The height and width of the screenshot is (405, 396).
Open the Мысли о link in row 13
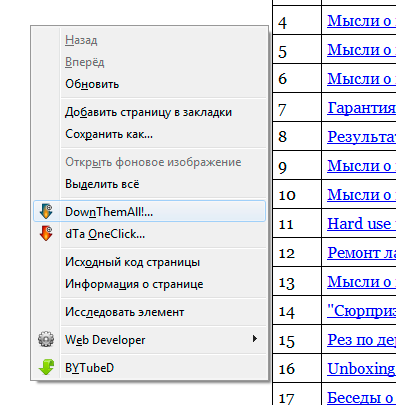pos(361,282)
